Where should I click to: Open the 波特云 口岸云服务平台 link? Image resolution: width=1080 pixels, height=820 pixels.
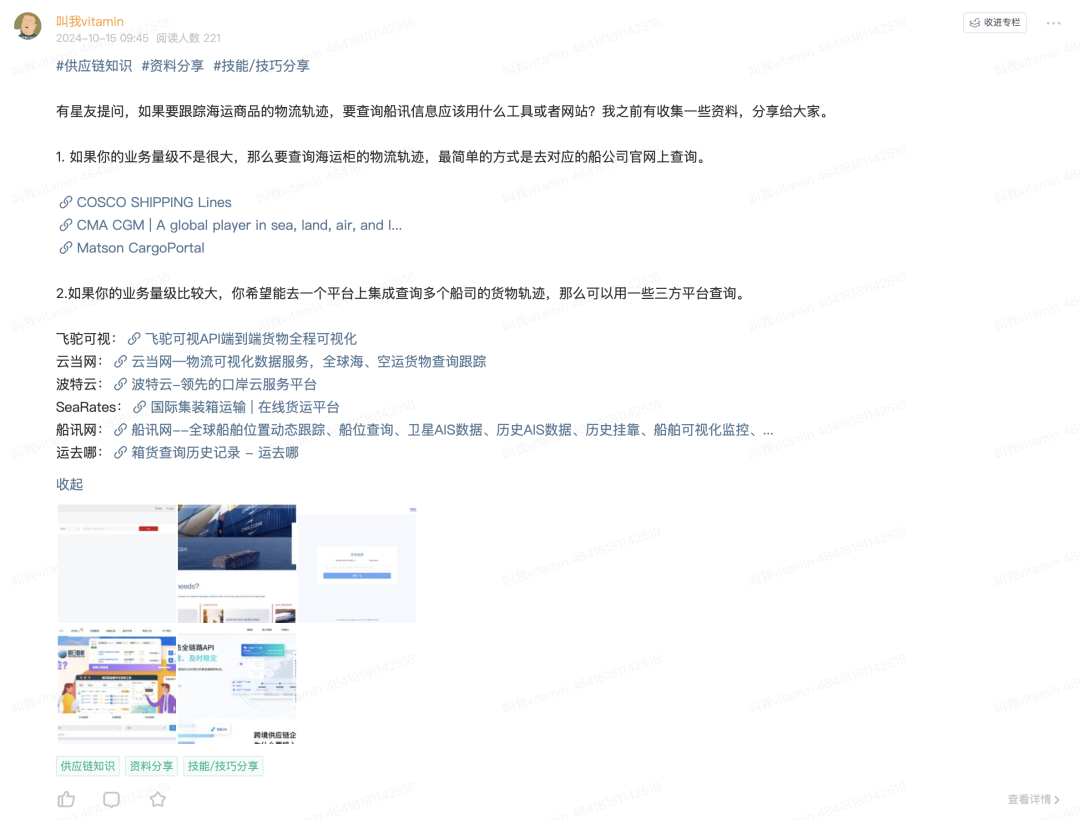coord(224,384)
